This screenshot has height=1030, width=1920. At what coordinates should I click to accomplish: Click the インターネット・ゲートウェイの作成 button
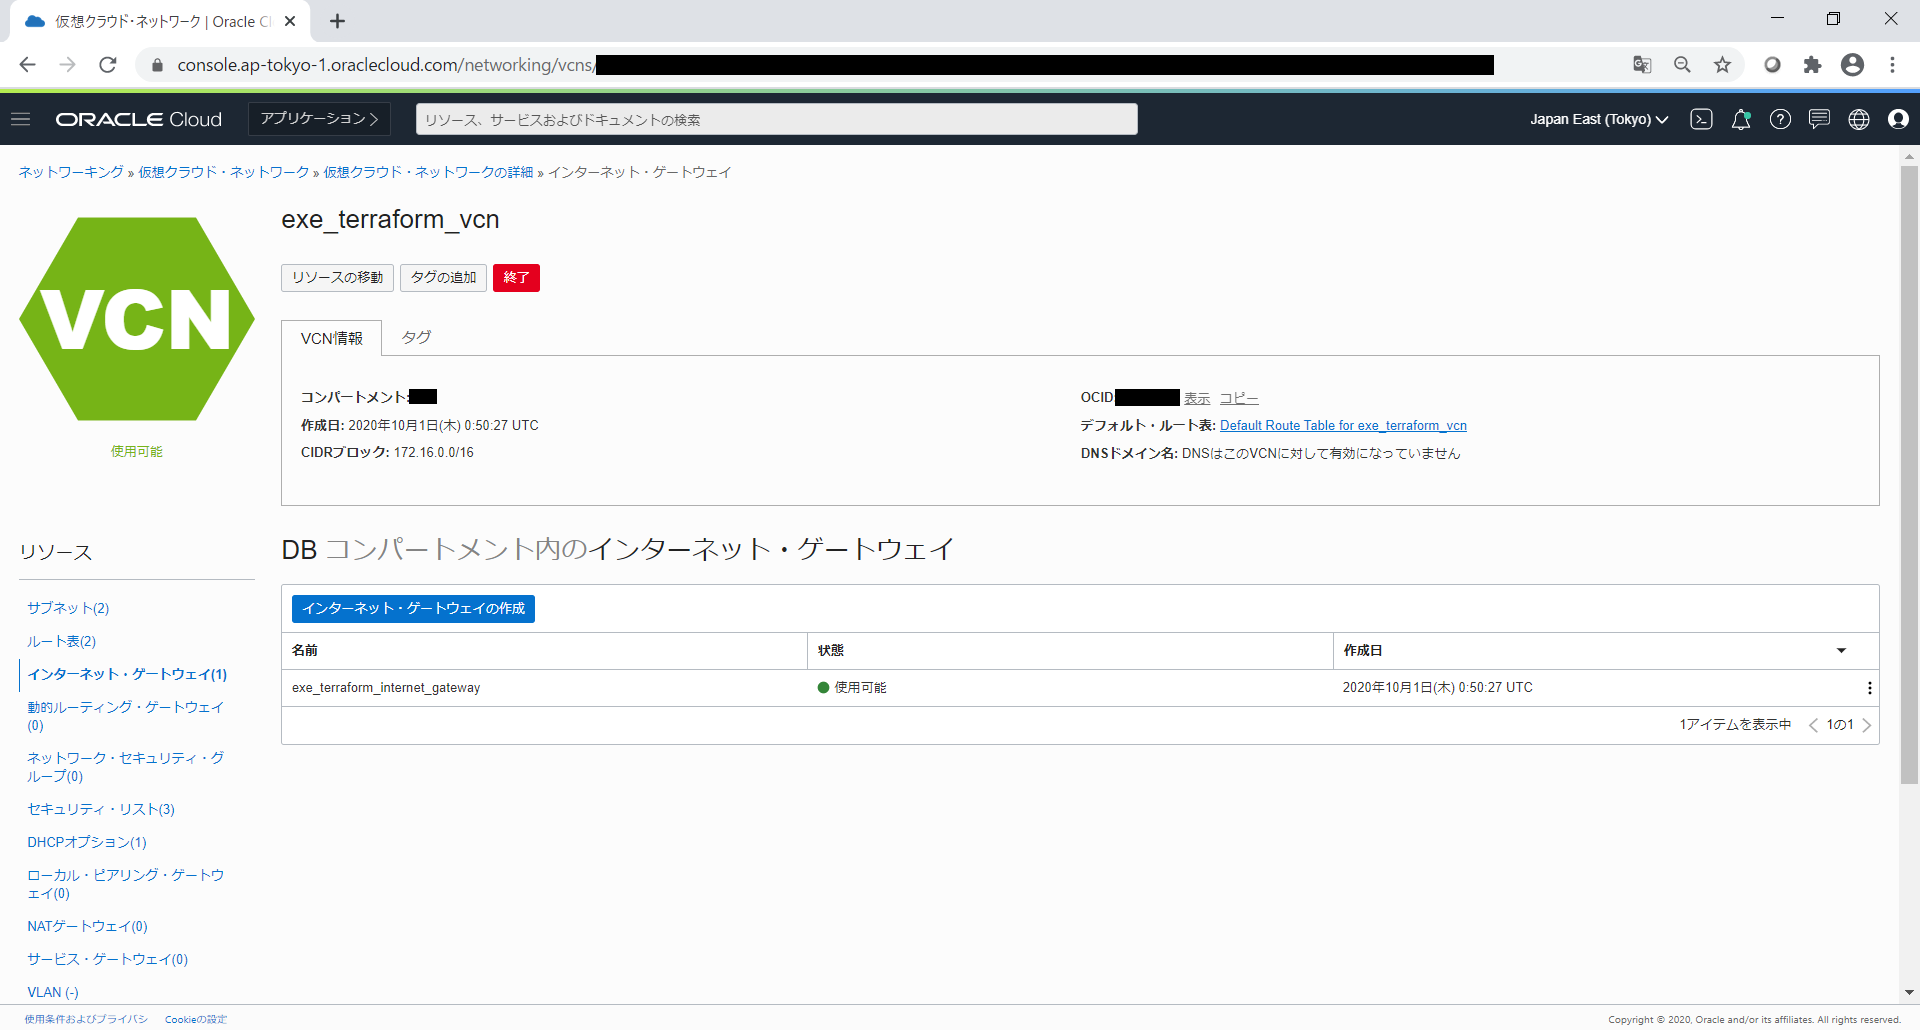point(413,609)
